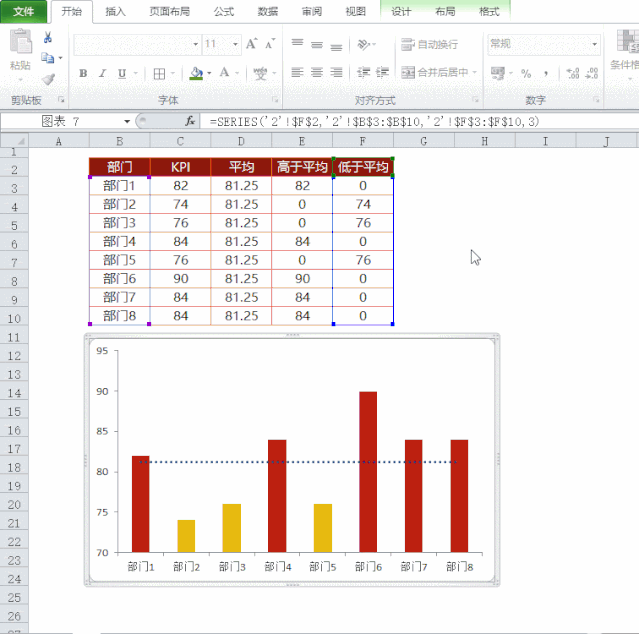The image size is (639, 634).
Task: Select the Format Painter brush icon
Action: click(48, 79)
